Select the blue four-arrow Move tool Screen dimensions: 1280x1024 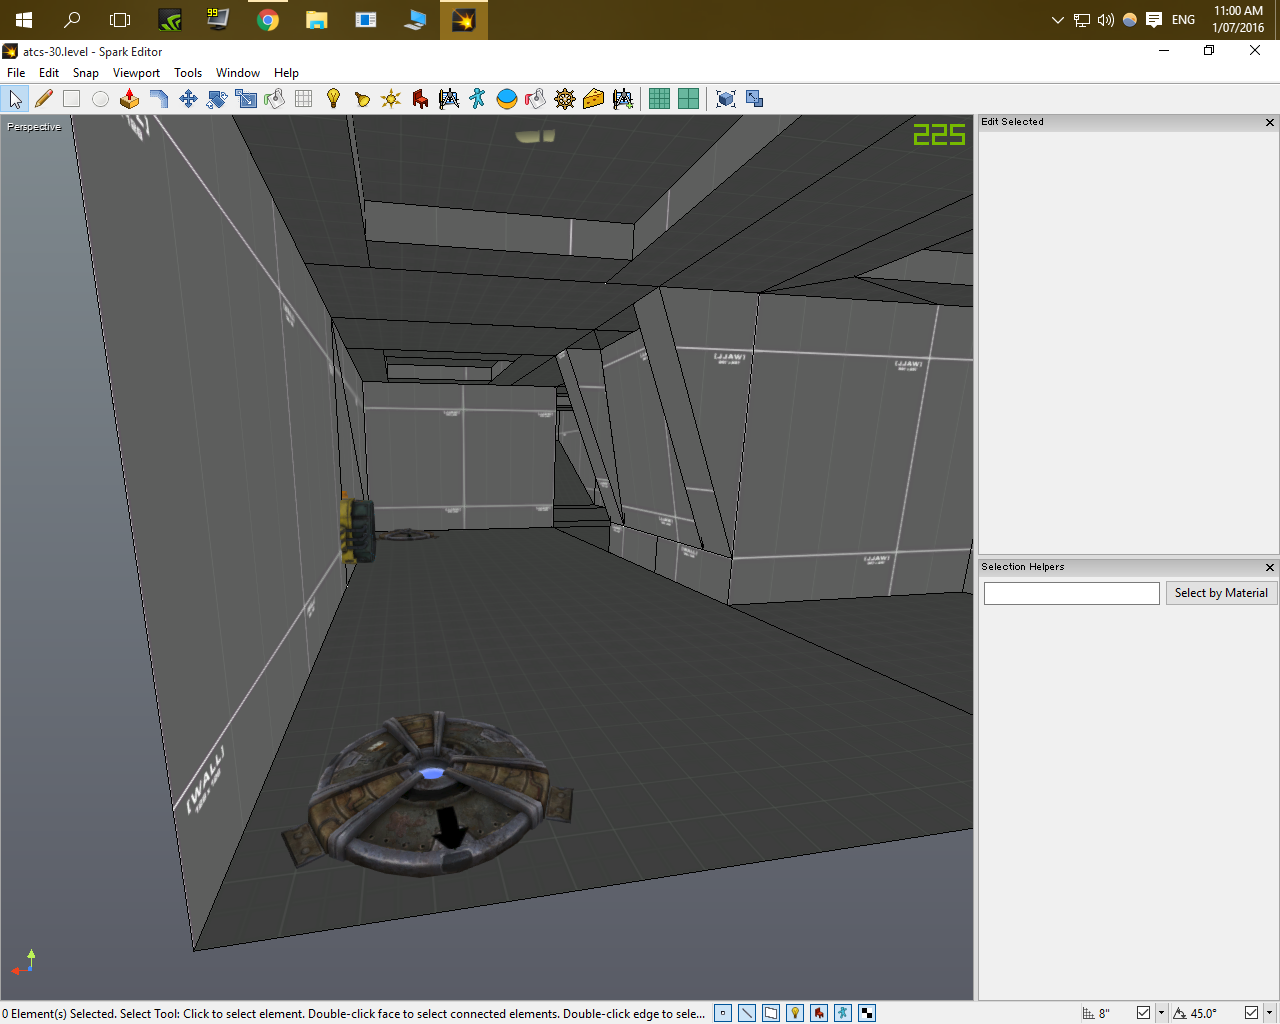pyautogui.click(x=187, y=99)
